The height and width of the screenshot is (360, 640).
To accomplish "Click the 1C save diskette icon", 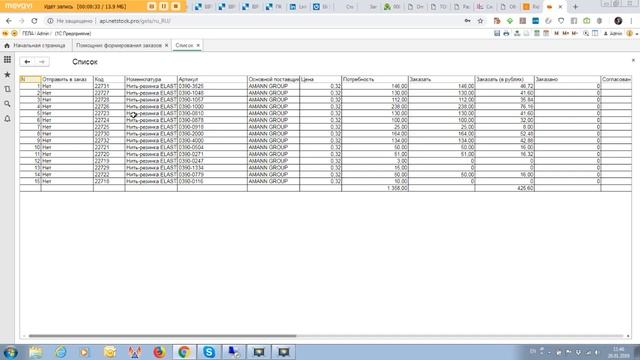I will [x=497, y=33].
